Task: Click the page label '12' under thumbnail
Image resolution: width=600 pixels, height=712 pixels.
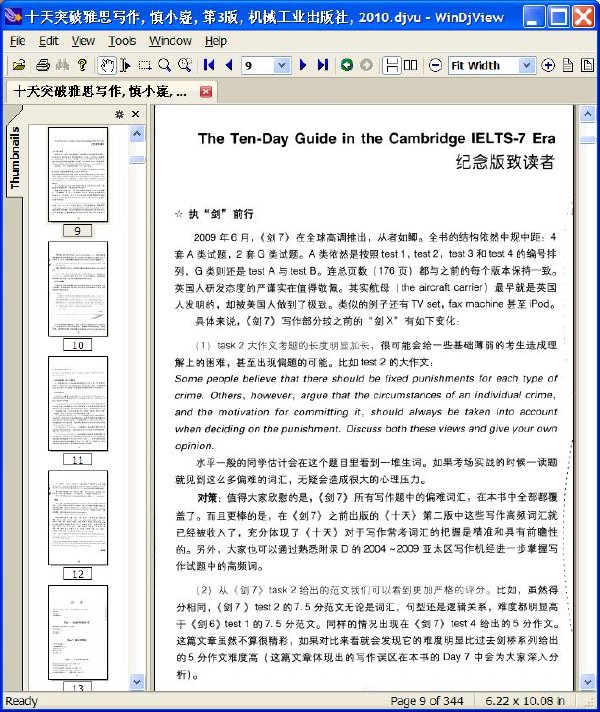Action: tap(78, 574)
